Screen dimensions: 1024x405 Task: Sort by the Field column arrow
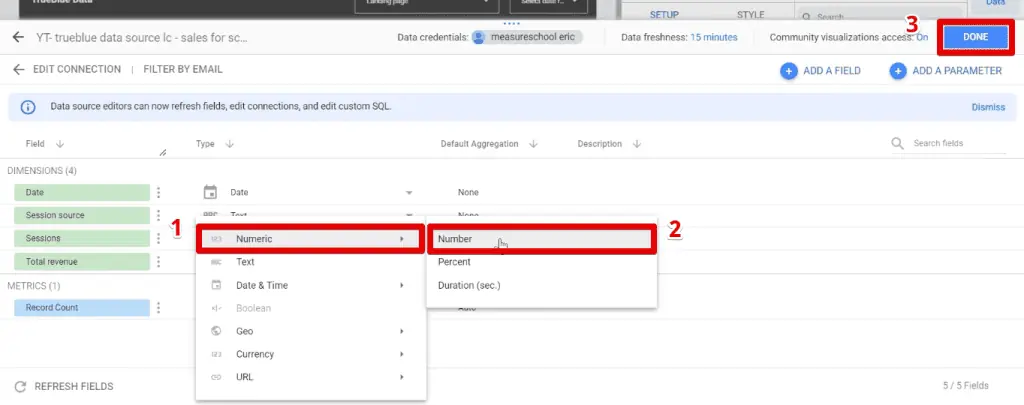60,144
